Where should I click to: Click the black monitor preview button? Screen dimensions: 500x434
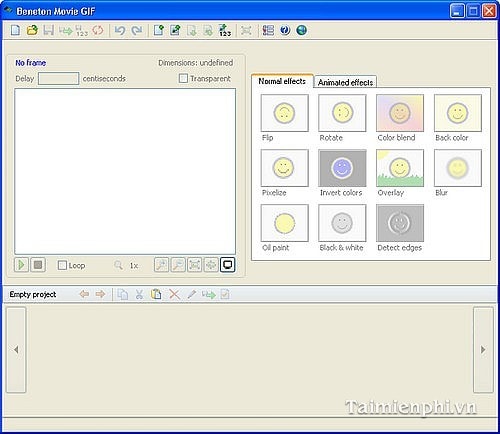click(x=228, y=265)
